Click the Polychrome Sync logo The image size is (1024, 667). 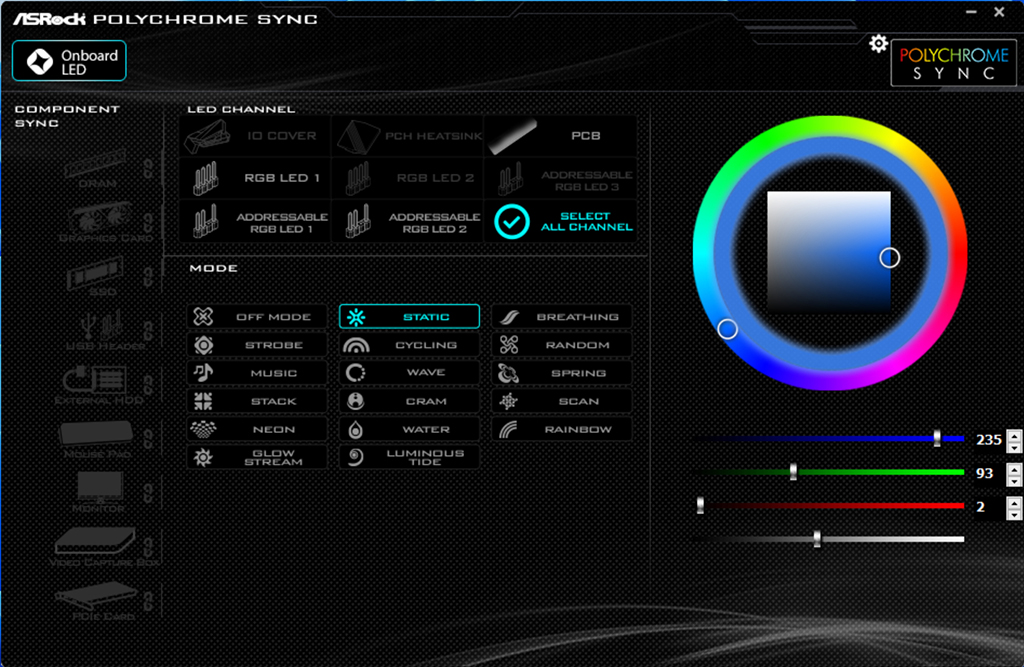point(953,63)
